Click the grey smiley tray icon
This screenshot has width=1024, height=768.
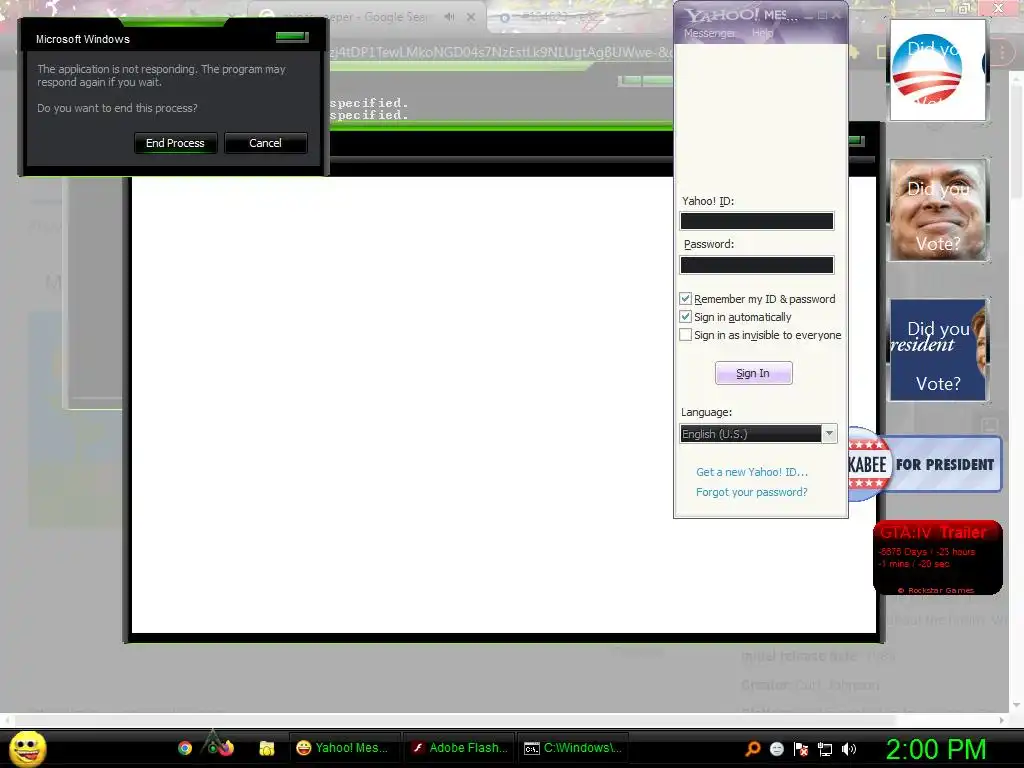(x=776, y=749)
